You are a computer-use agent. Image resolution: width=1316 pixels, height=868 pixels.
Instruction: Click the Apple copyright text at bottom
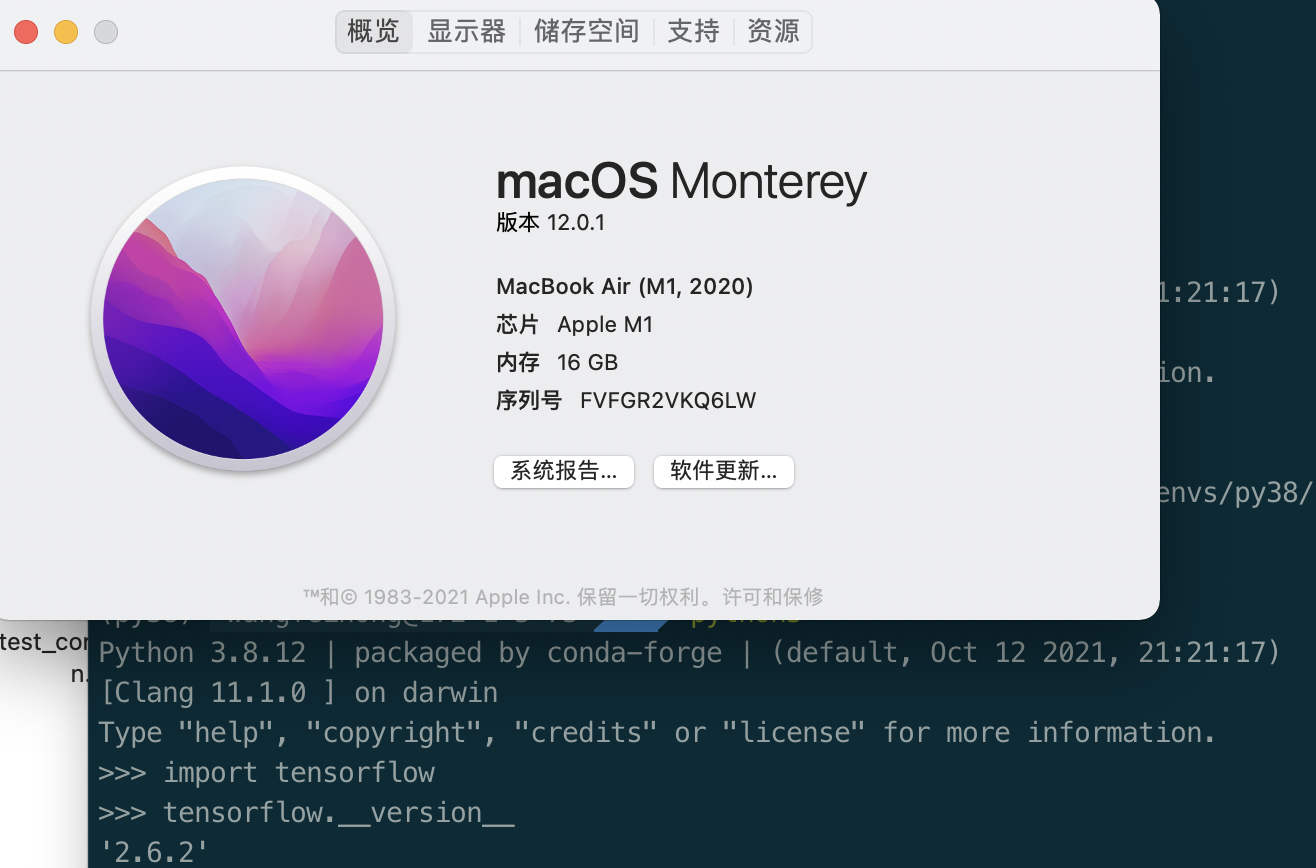(564, 597)
